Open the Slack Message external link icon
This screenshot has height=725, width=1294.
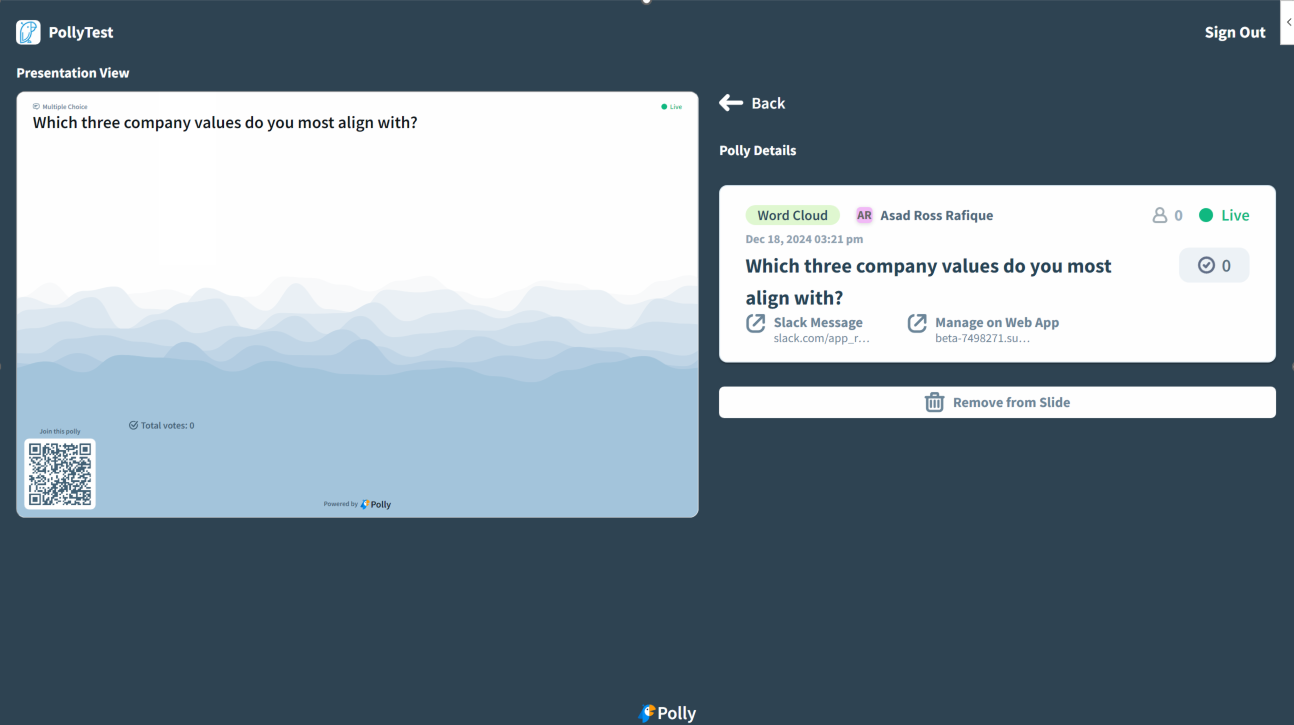tap(756, 322)
